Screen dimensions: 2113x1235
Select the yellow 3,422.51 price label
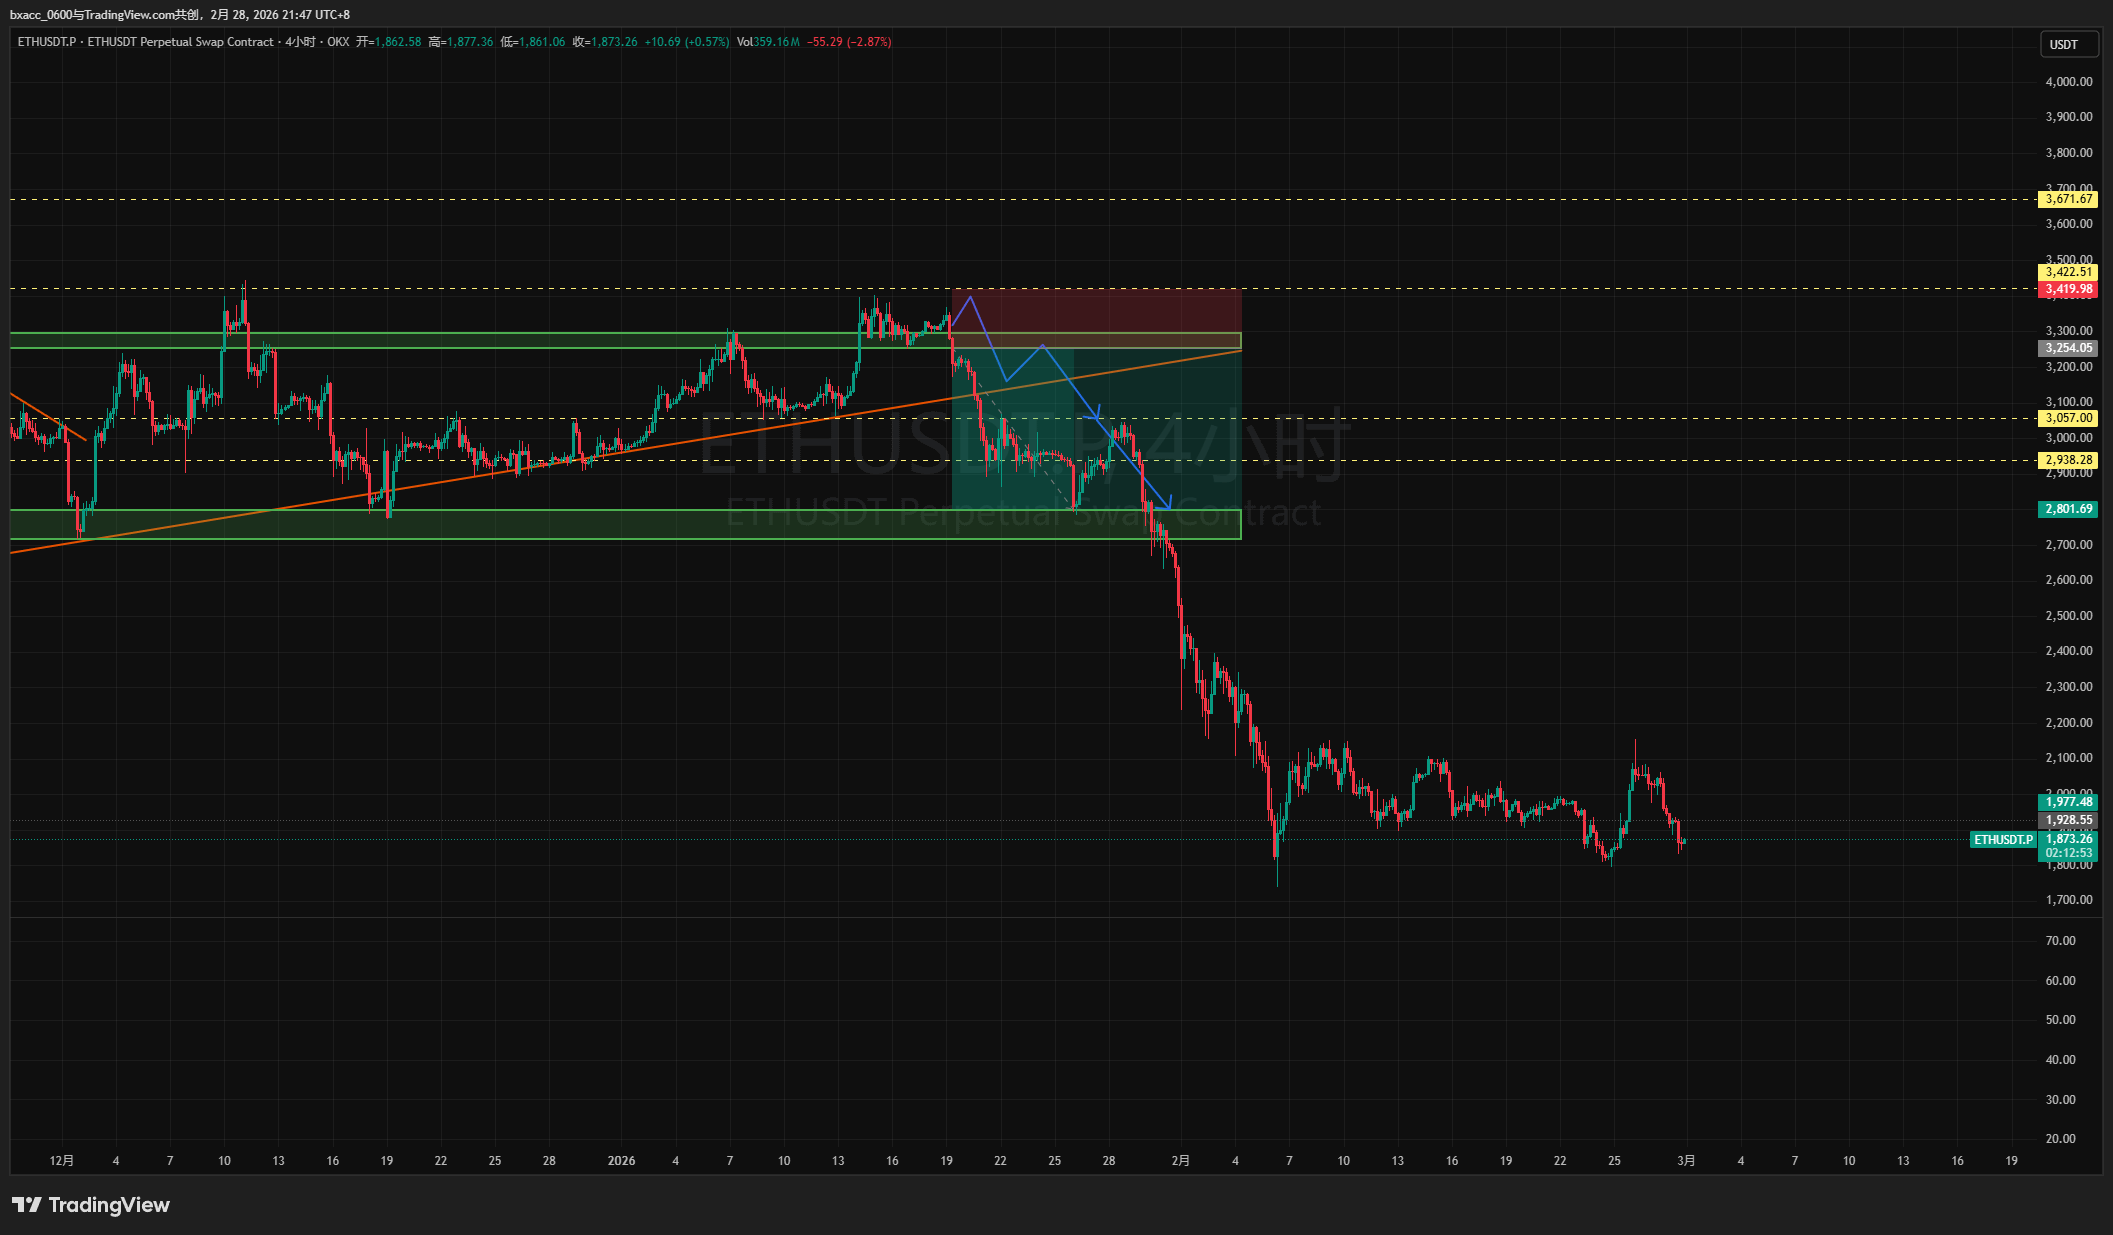pos(2068,272)
